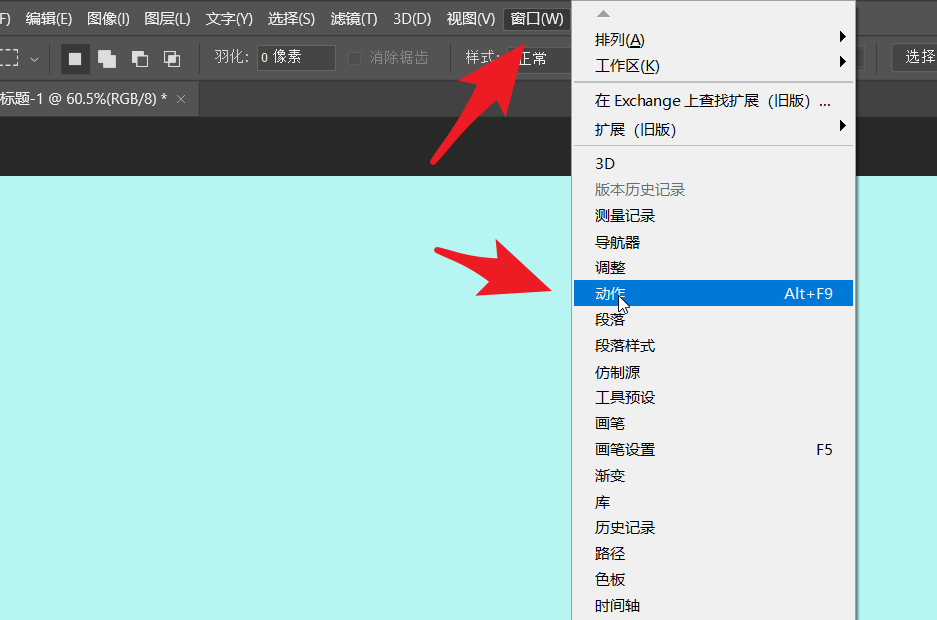Select the Subtract from Selection icon
The image size is (937, 620).
coord(140,59)
